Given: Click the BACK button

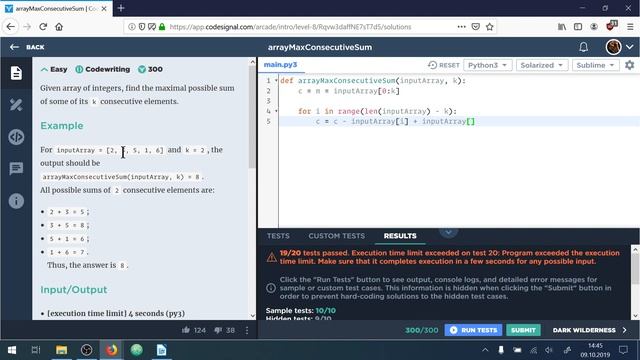Looking at the screenshot, I should 27,47.
